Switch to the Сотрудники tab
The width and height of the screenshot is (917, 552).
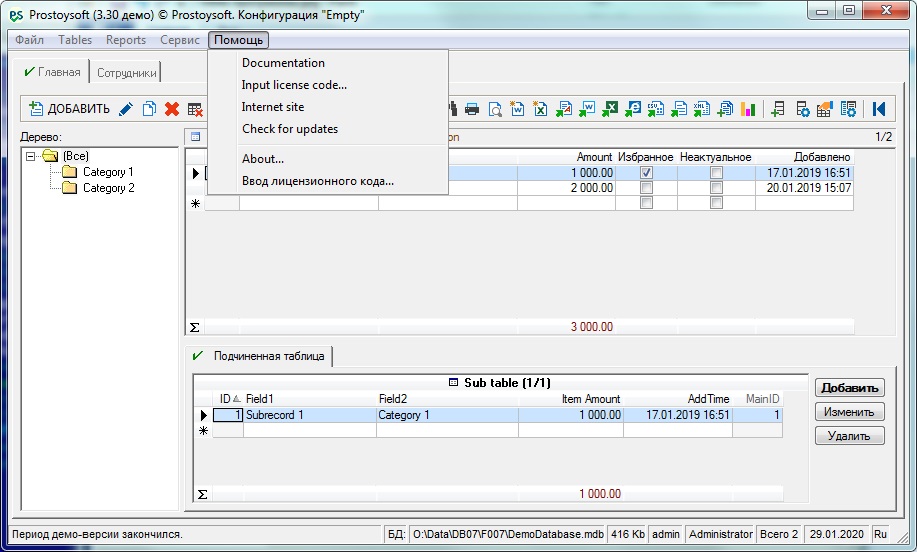click(126, 73)
